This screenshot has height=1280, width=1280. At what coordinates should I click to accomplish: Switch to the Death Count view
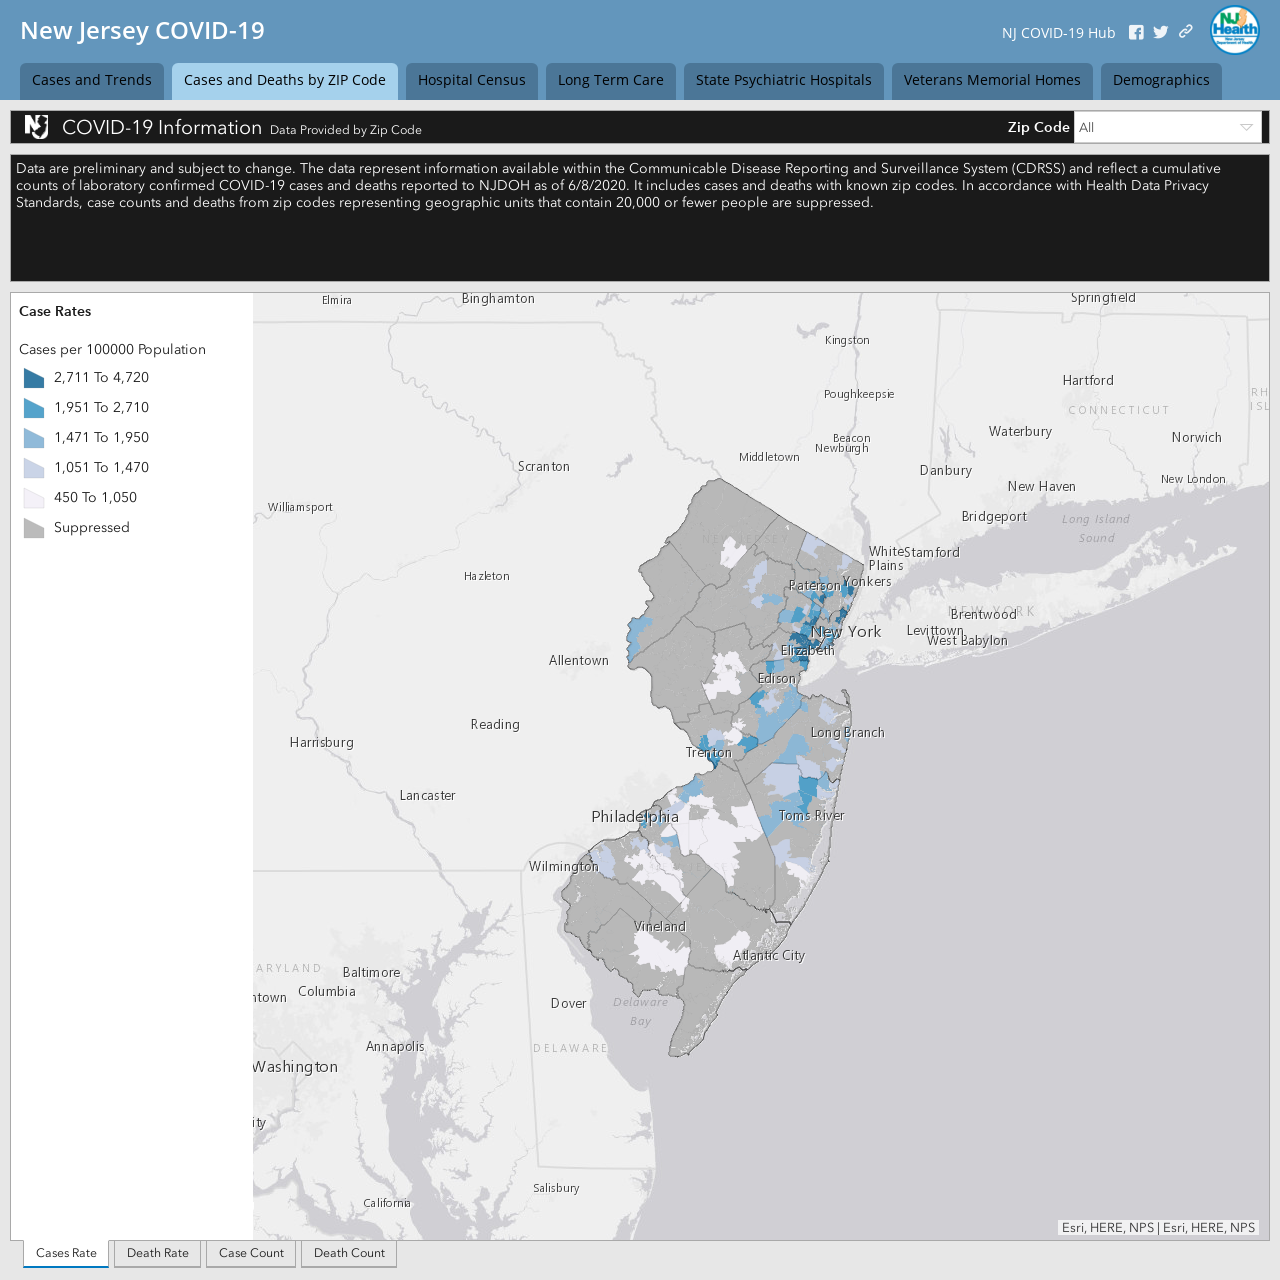pyautogui.click(x=349, y=1253)
